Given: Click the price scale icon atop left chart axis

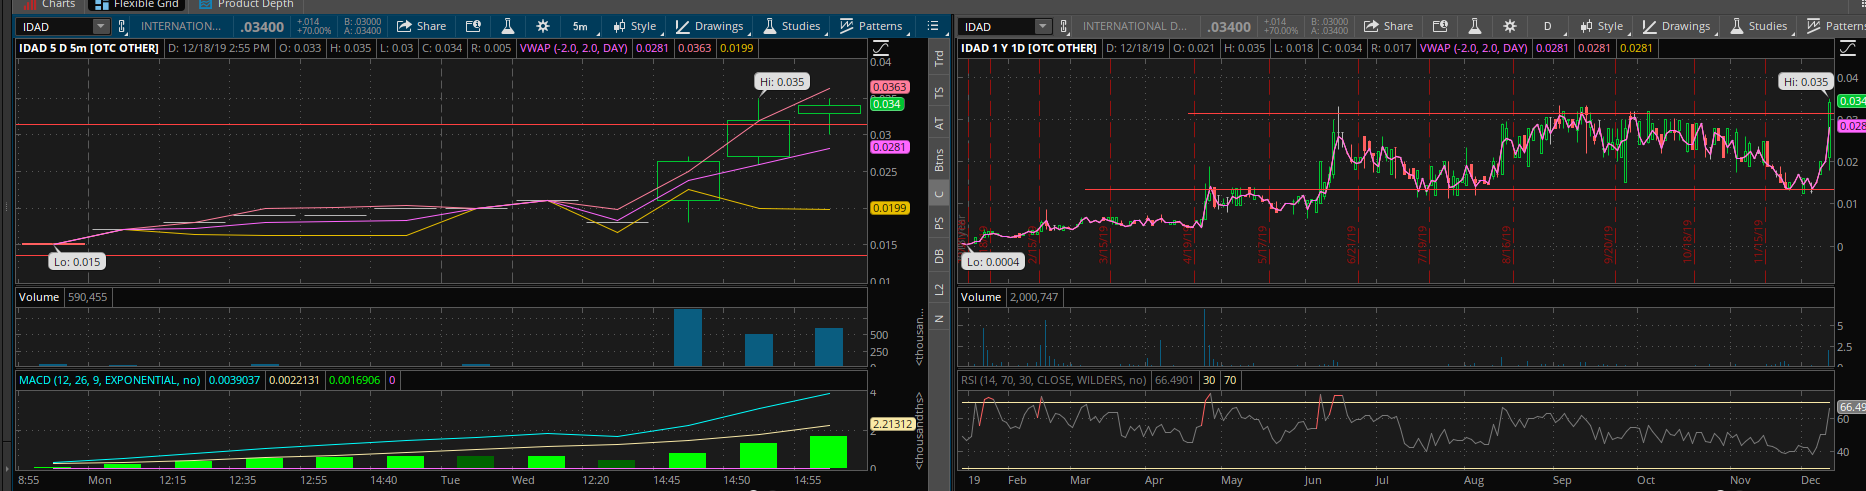Looking at the screenshot, I should [881, 48].
